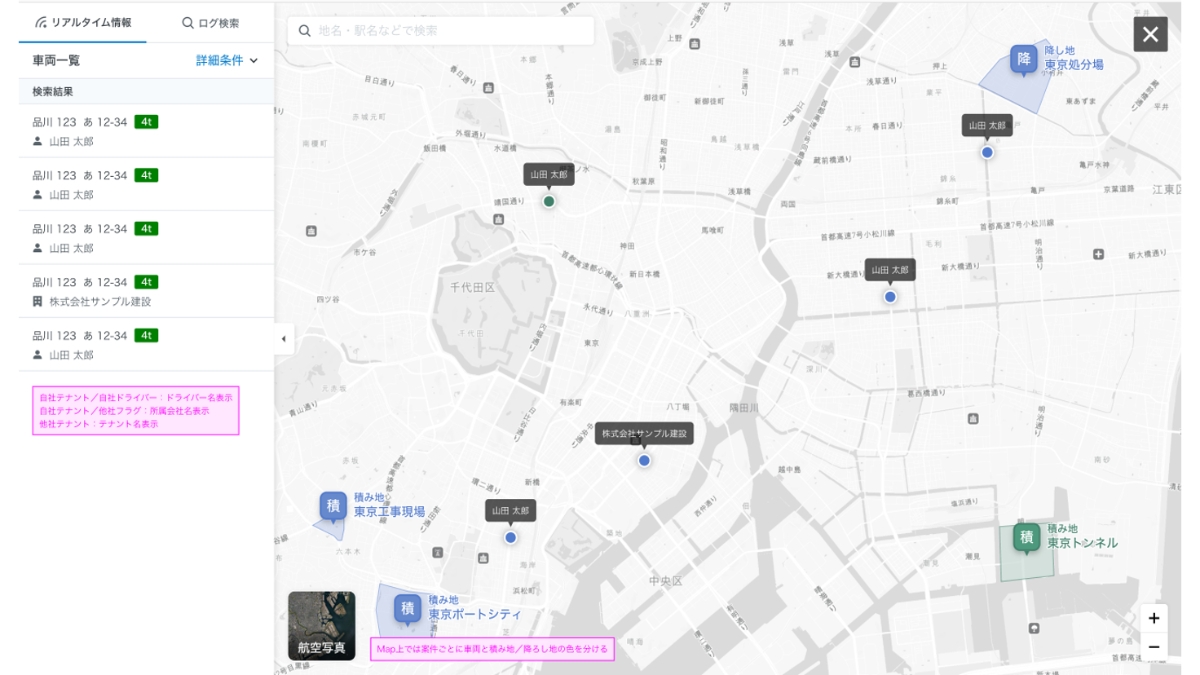Close the map with the X button
The image size is (1200, 675).
(x=1150, y=34)
